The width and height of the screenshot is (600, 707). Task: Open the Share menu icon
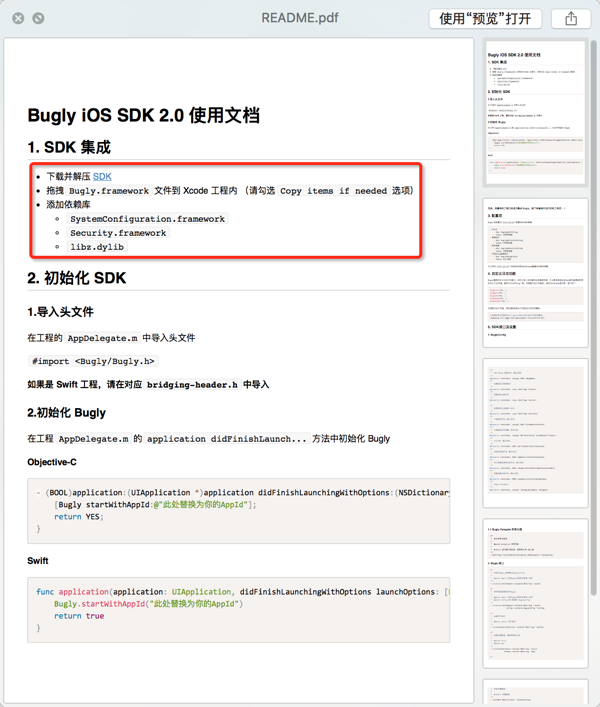point(571,18)
